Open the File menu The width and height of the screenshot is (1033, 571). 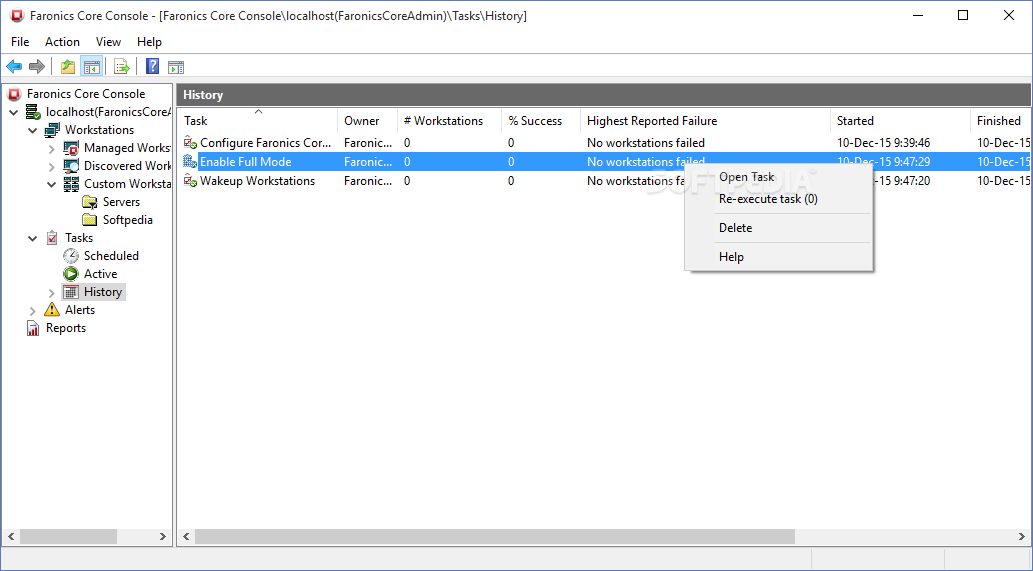tap(20, 41)
